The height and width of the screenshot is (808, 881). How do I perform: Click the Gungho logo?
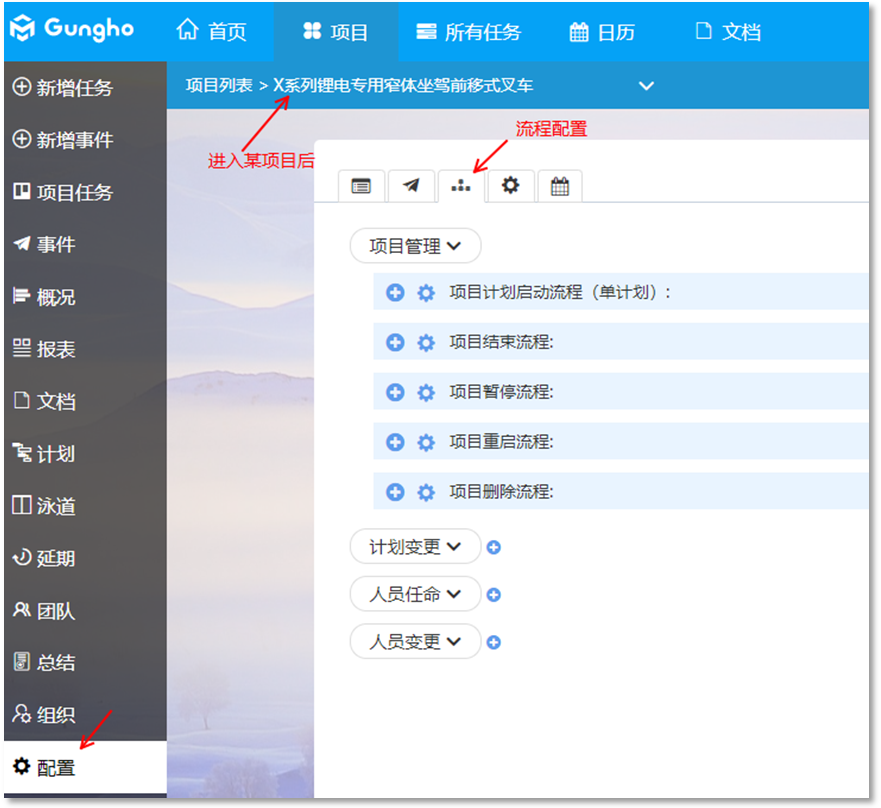click(x=72, y=28)
